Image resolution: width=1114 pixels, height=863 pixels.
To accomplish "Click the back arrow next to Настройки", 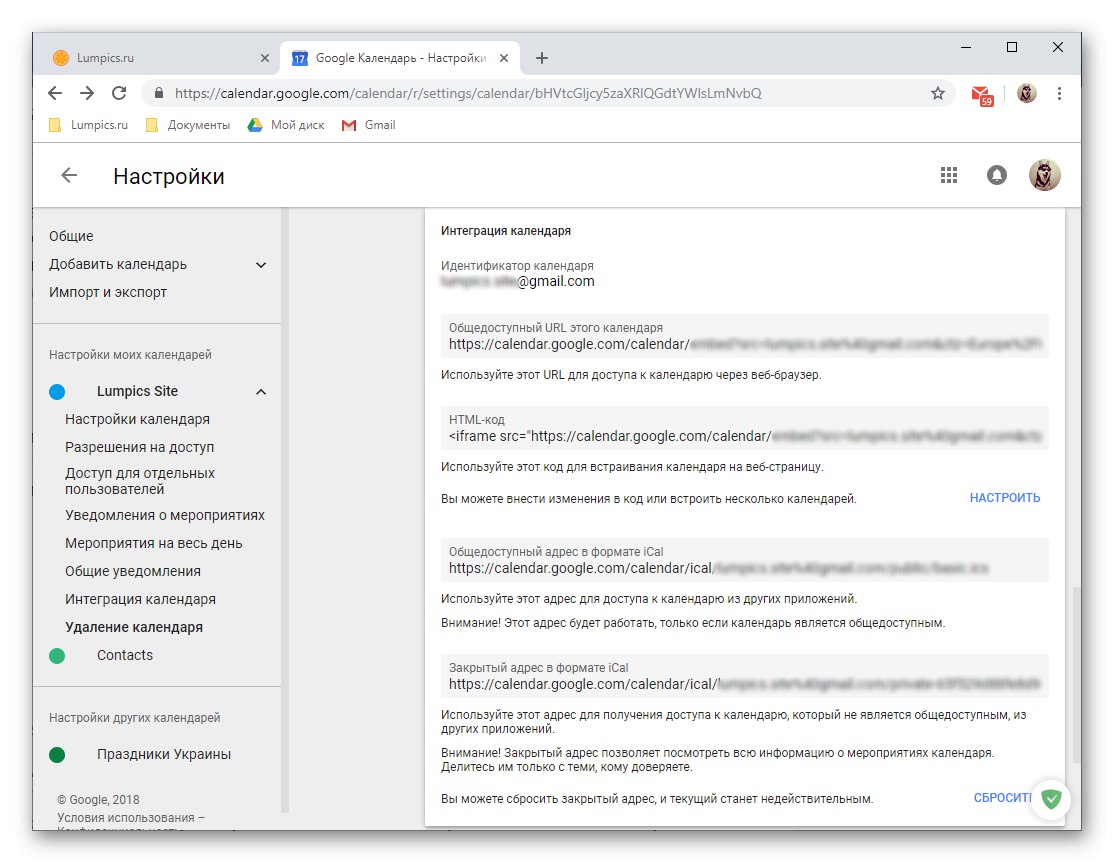I will tap(67, 174).
